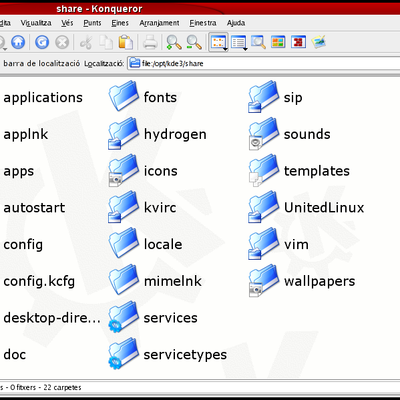Select the vim folder icon
Viewport: 400px width, 400px height.
tap(264, 243)
